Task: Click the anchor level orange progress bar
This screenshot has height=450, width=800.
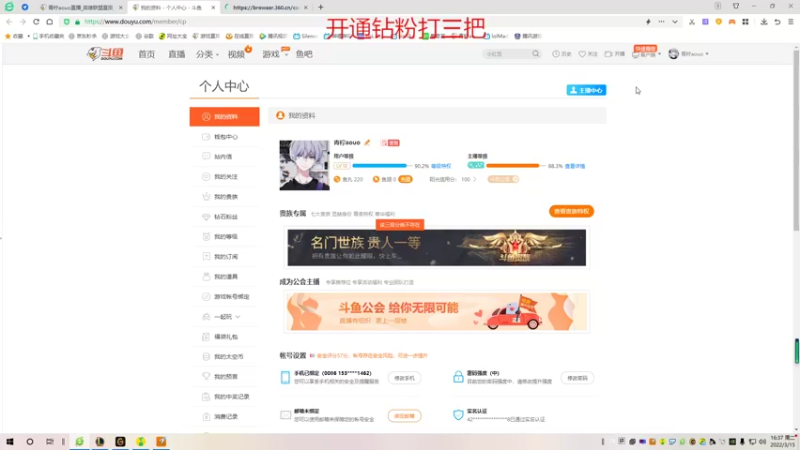Action: [x=515, y=166]
